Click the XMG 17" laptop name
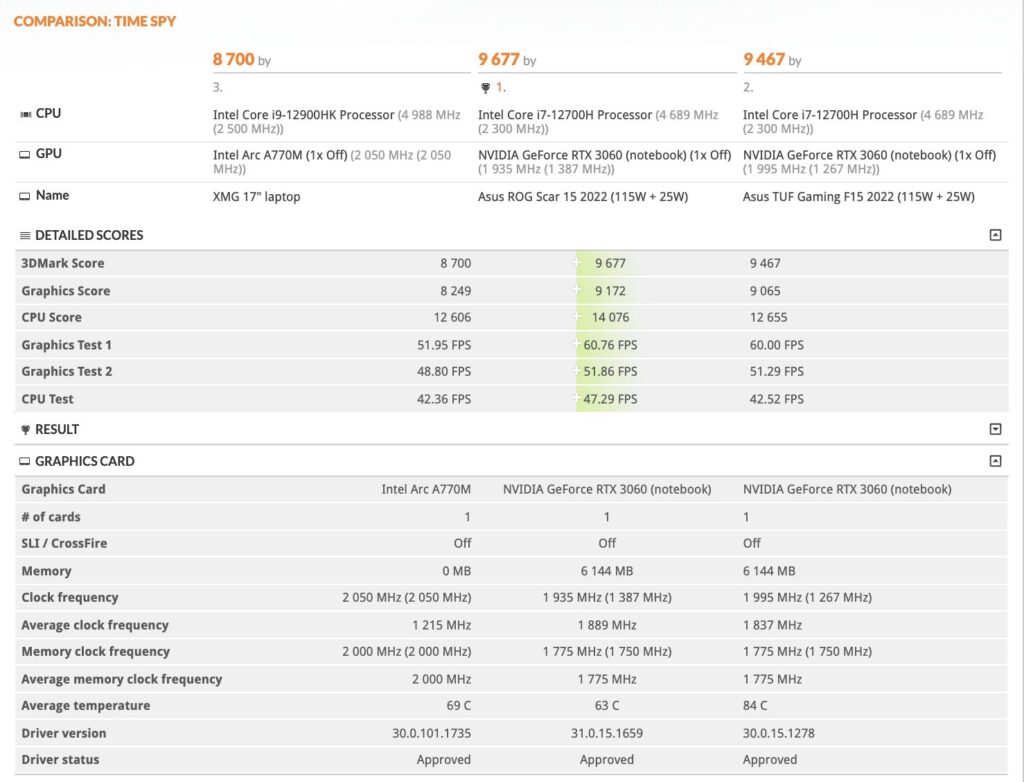The image size is (1024, 782). tap(257, 197)
